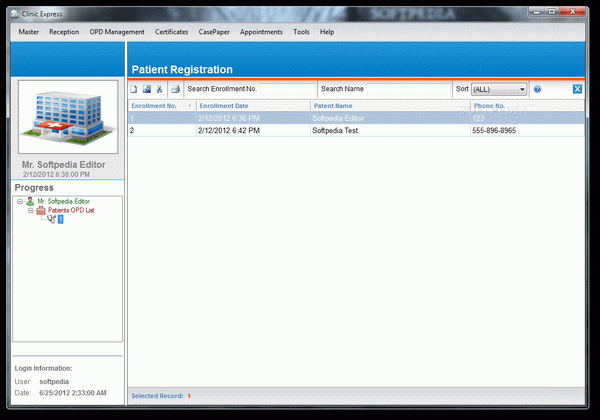Minimize the Clinic Express window

[x=536, y=12]
